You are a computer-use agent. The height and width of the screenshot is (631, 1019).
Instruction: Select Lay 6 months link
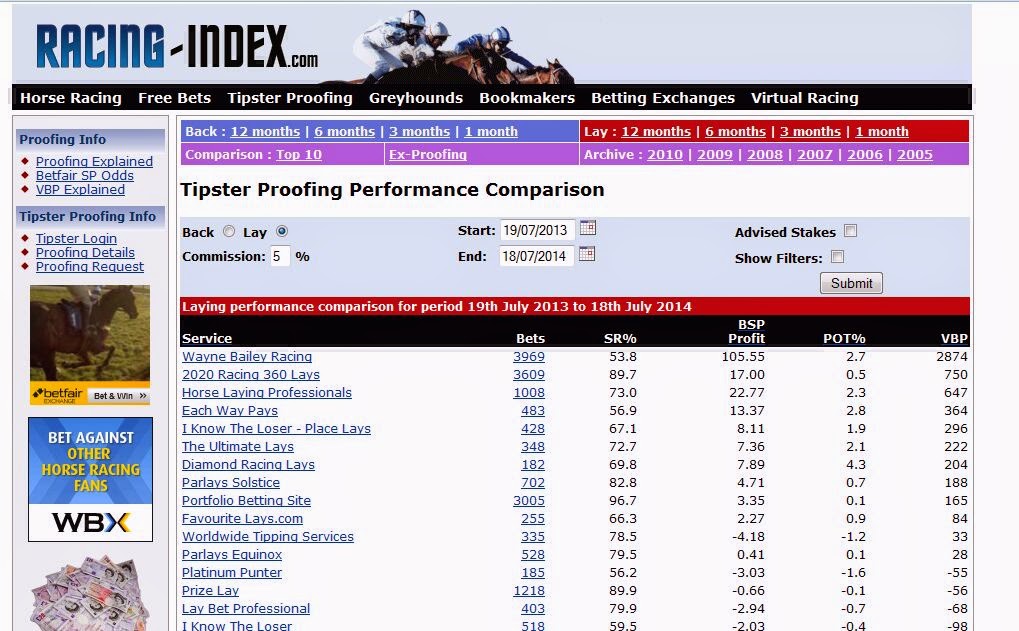click(736, 131)
